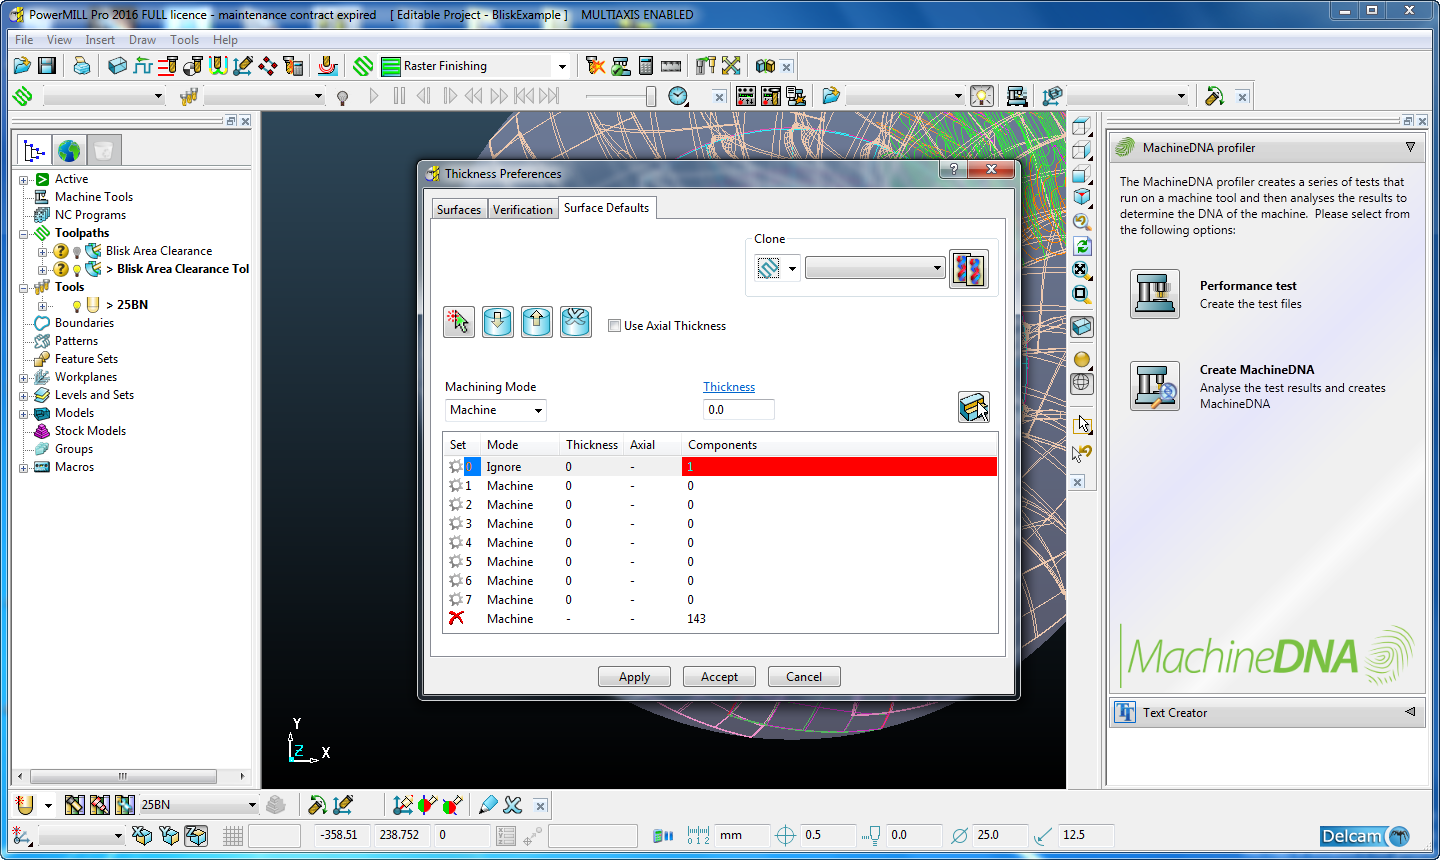Open Create MachineDNA icon
The image size is (1440, 860).
pyautogui.click(x=1155, y=386)
